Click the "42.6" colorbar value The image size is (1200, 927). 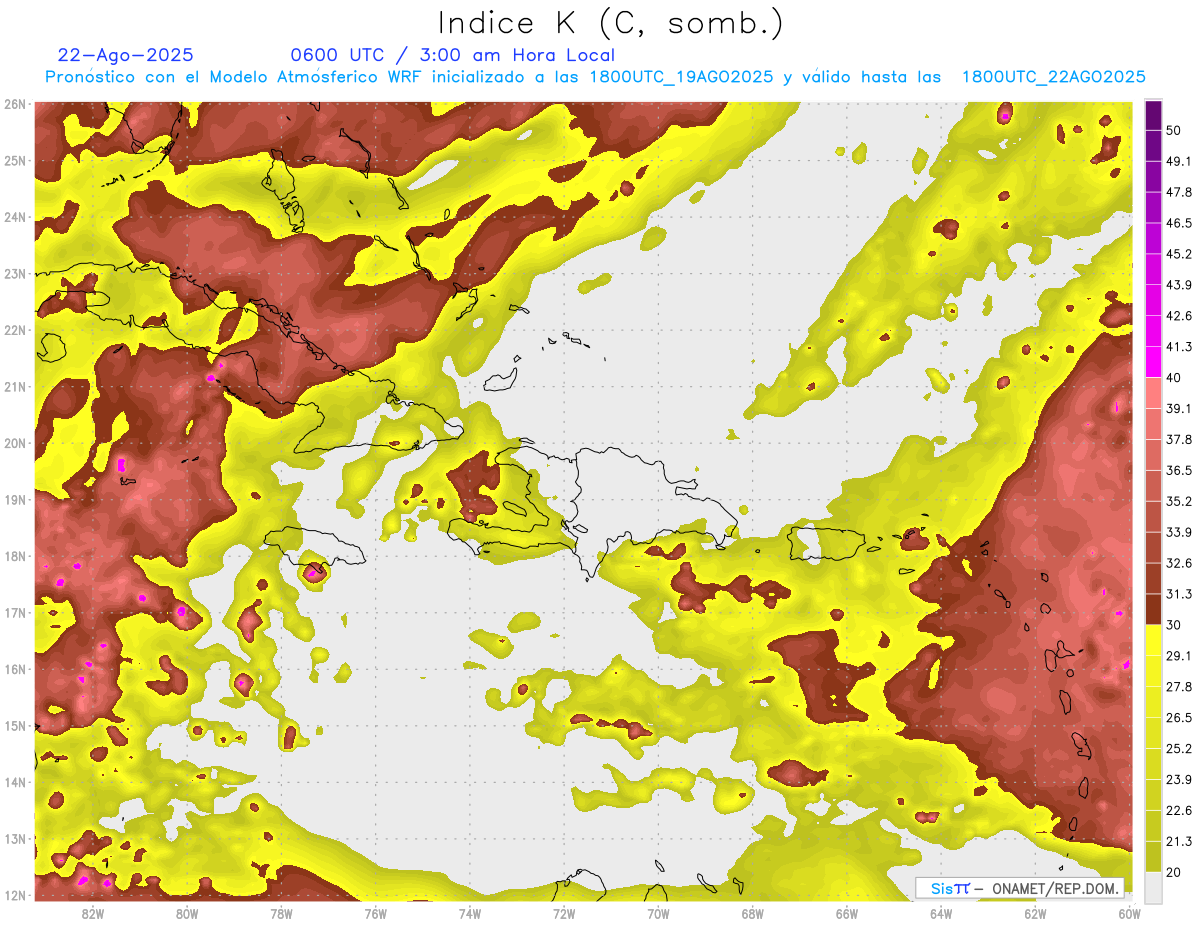pyautogui.click(x=1178, y=316)
